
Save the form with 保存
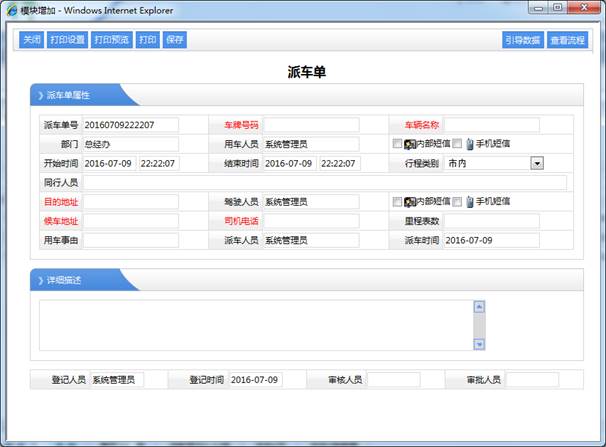click(x=175, y=40)
